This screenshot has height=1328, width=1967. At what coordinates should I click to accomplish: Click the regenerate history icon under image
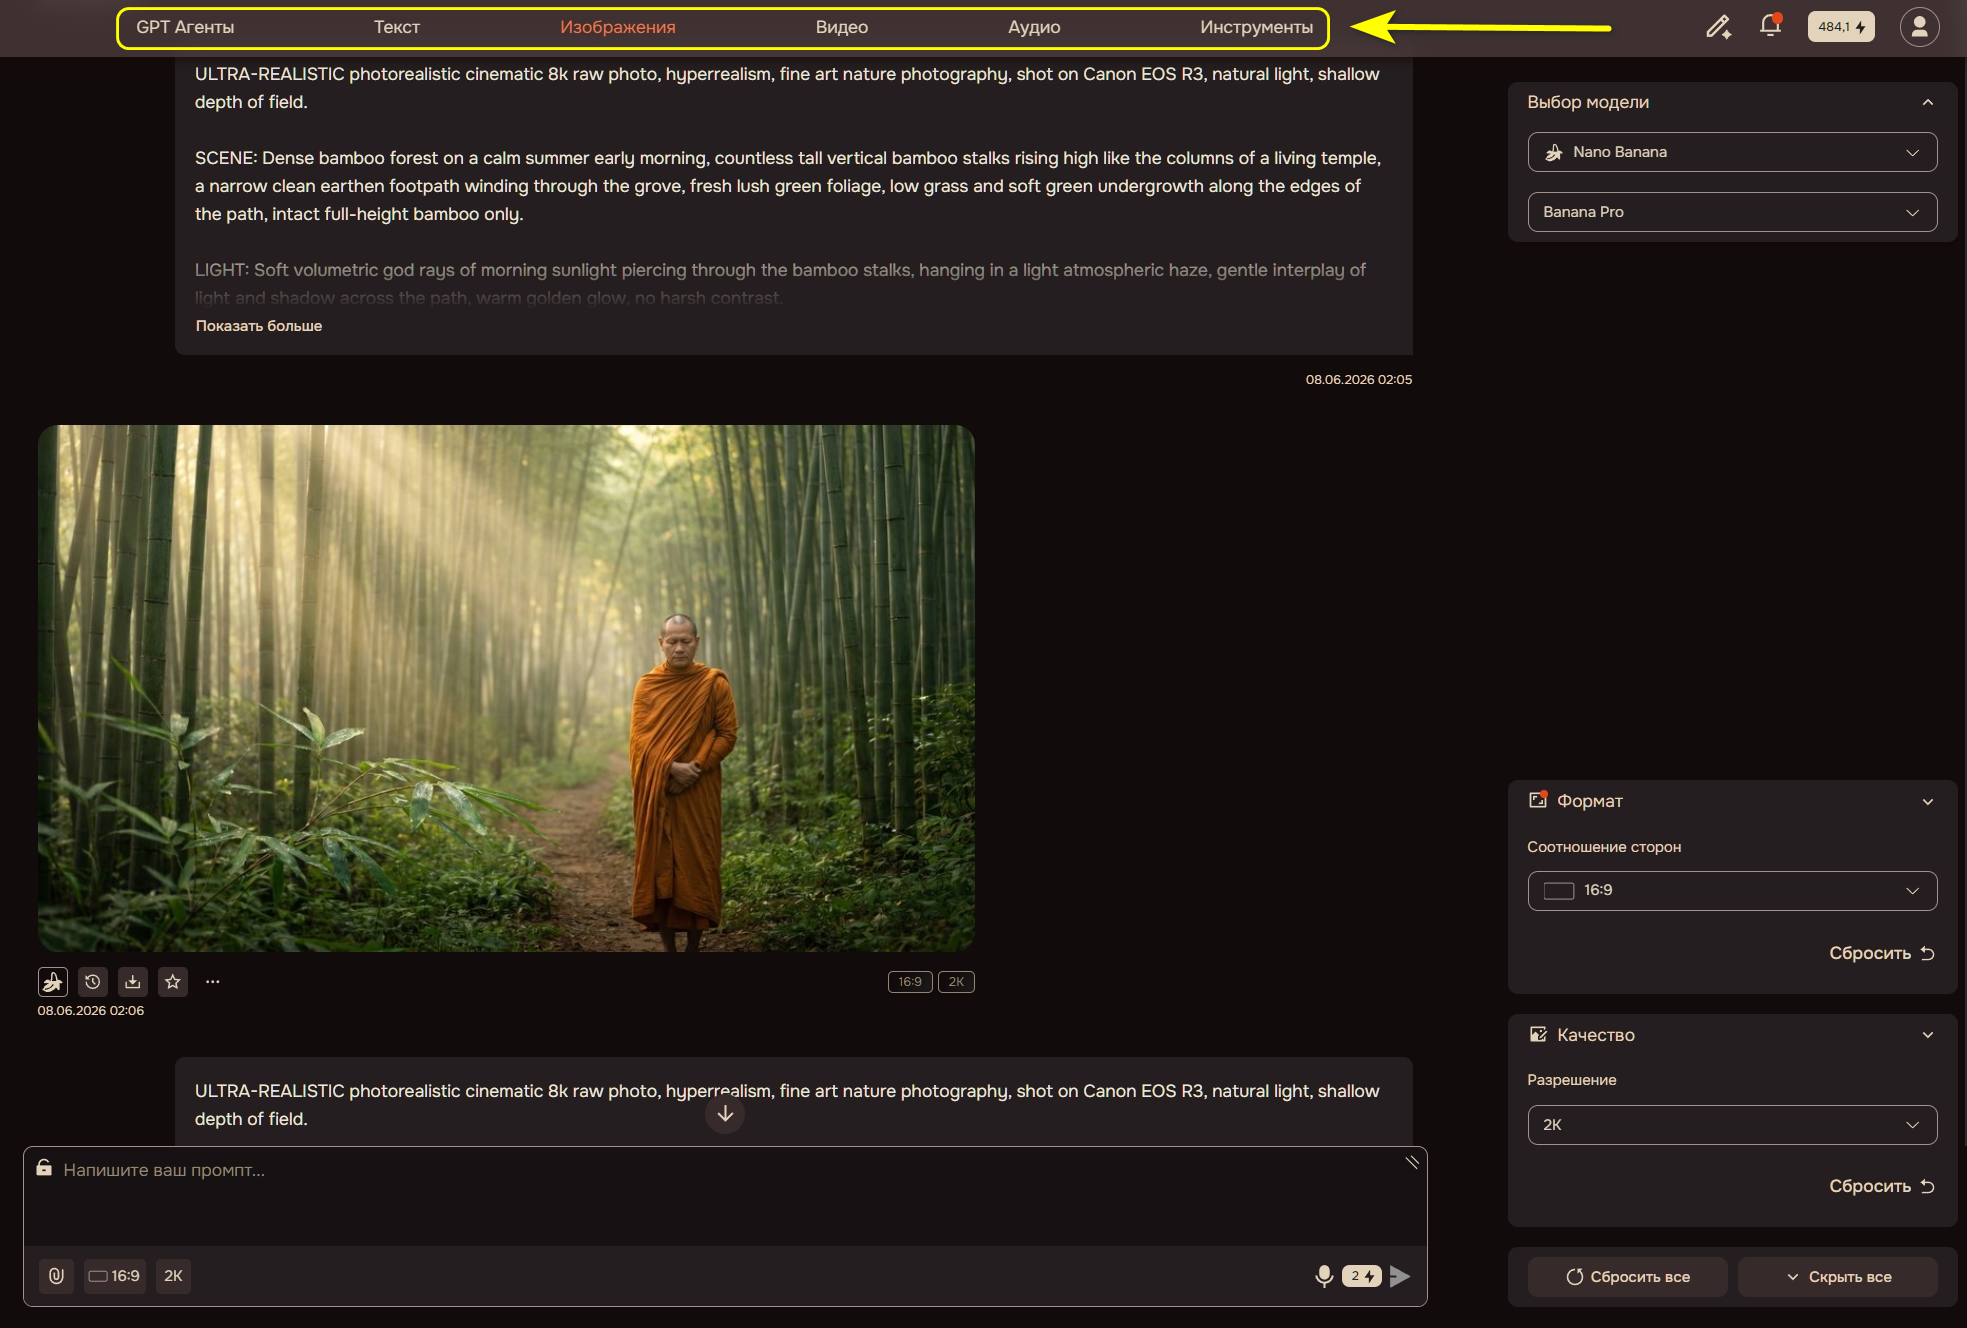tap(93, 982)
